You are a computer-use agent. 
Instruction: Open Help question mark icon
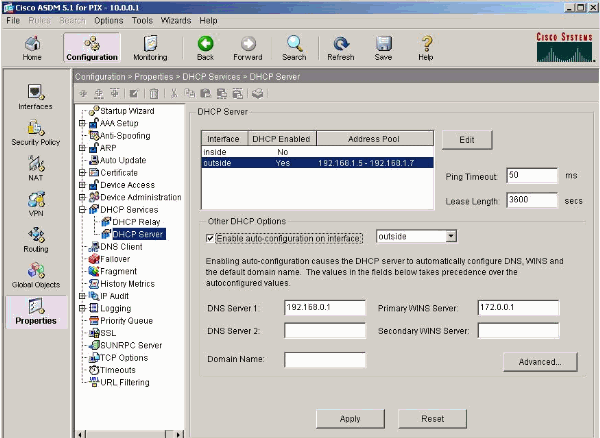pyautogui.click(x=426, y=43)
